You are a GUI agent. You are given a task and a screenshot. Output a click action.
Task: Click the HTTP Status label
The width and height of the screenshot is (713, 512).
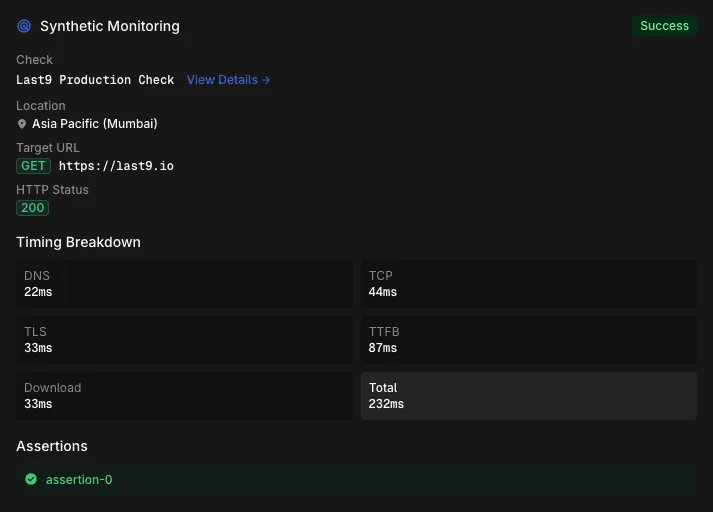tap(52, 190)
